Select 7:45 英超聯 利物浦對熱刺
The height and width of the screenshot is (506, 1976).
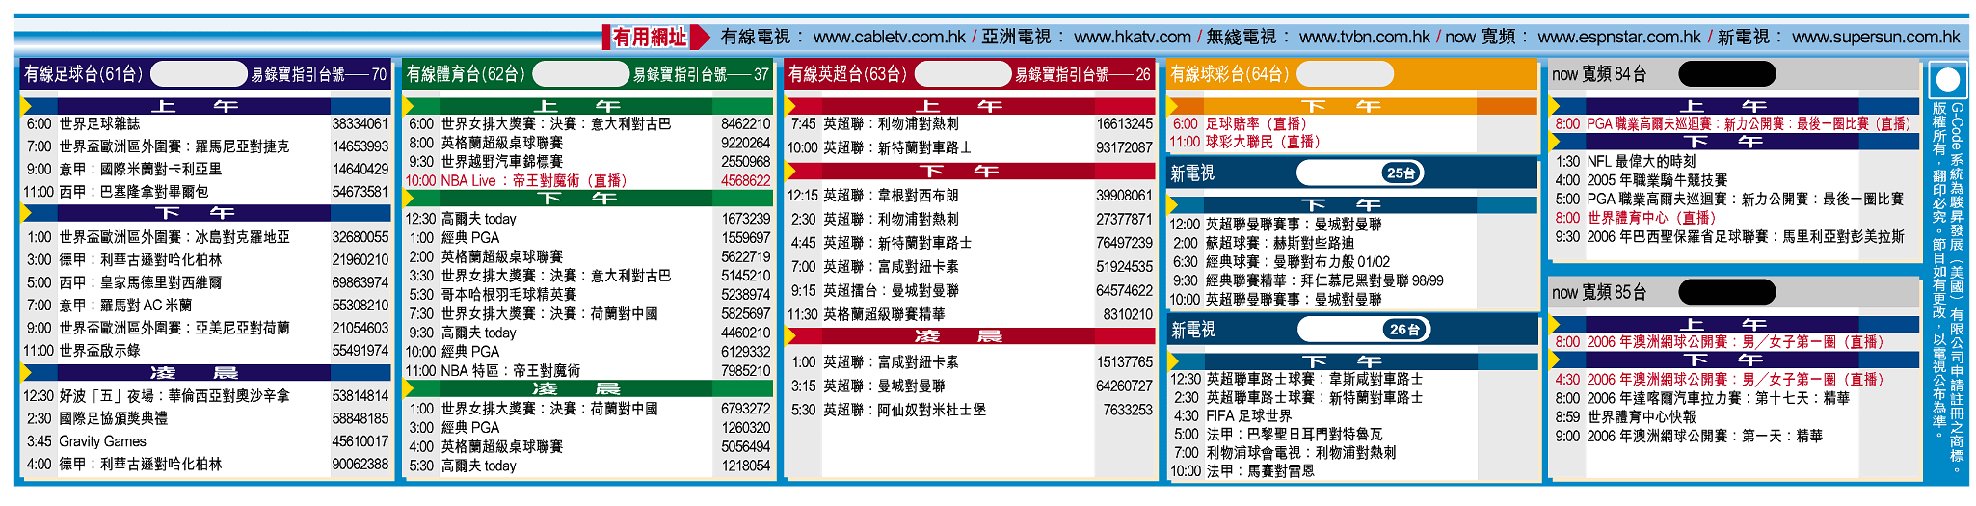tap(970, 124)
